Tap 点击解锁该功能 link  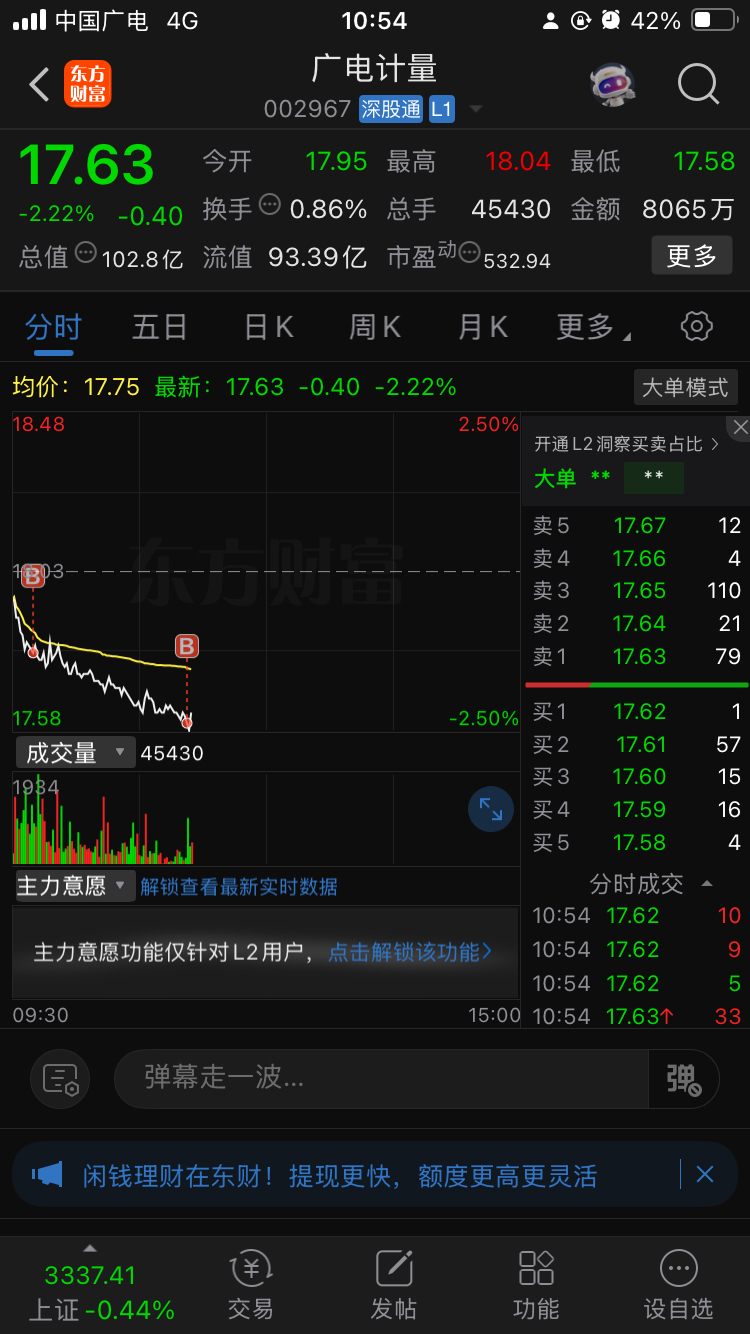pyautogui.click(x=410, y=952)
